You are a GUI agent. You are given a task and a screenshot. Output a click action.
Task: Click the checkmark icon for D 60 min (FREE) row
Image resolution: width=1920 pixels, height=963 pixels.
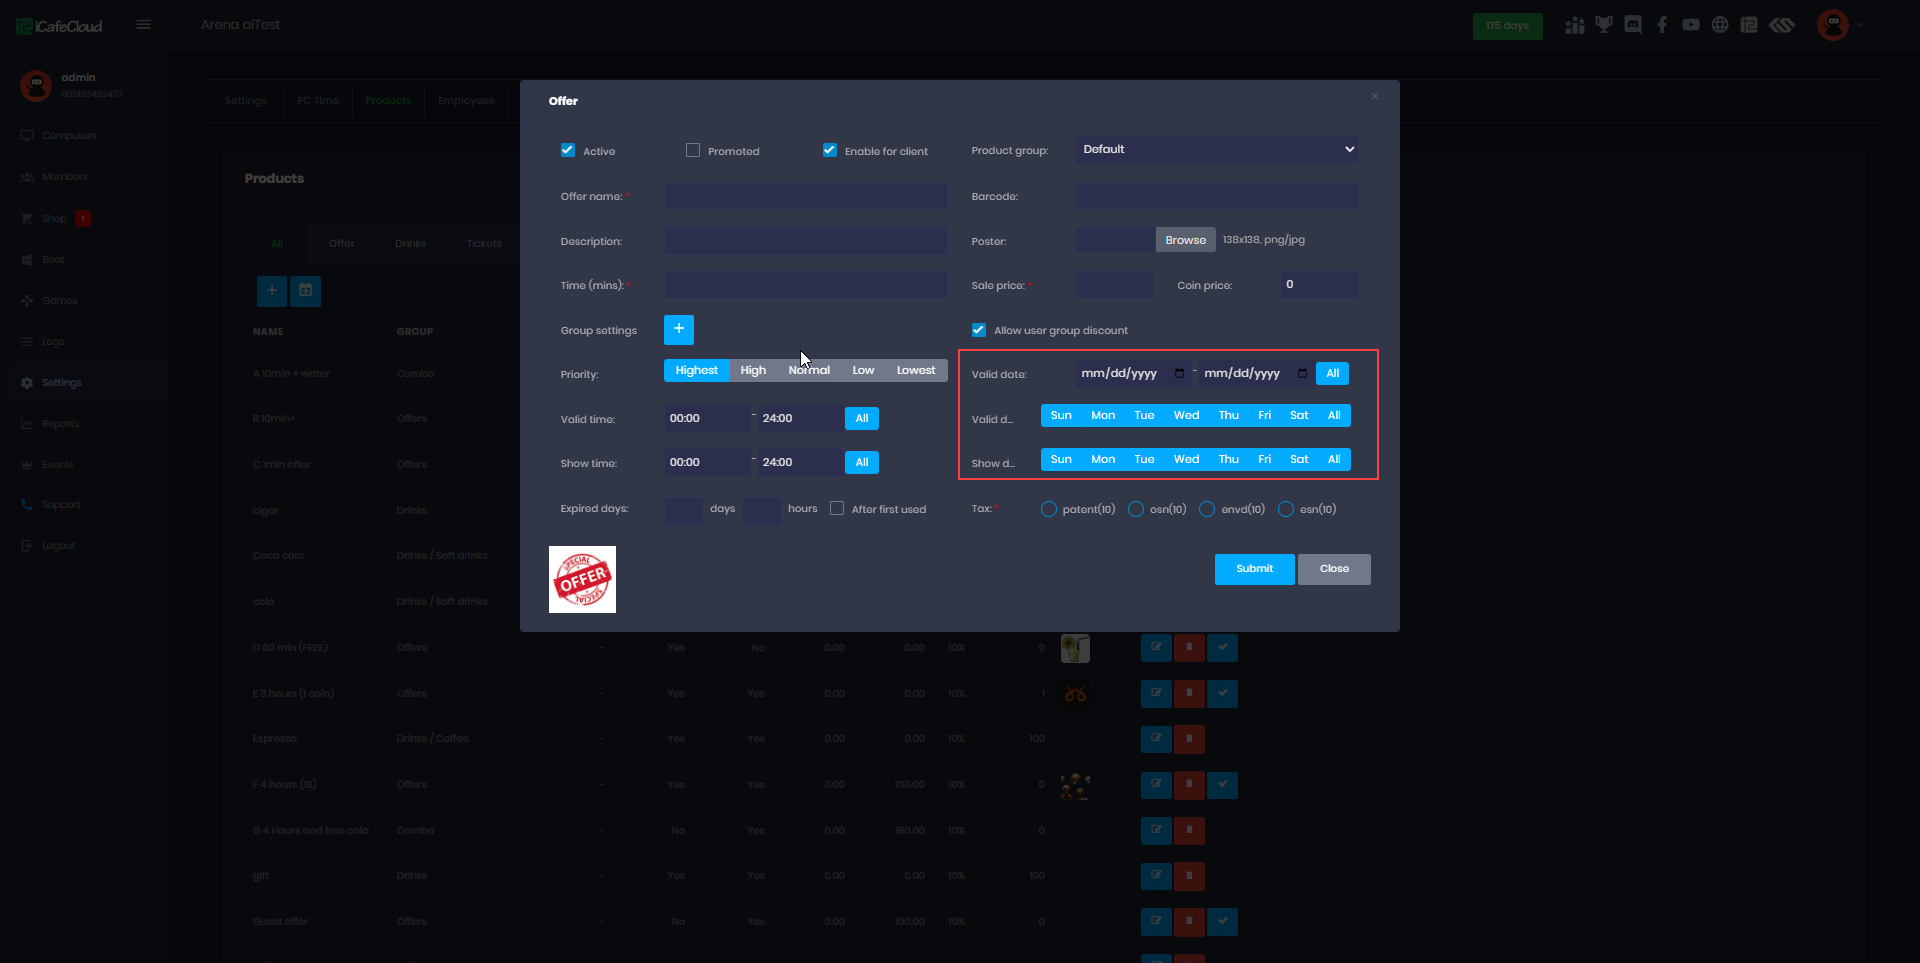pyautogui.click(x=1222, y=648)
